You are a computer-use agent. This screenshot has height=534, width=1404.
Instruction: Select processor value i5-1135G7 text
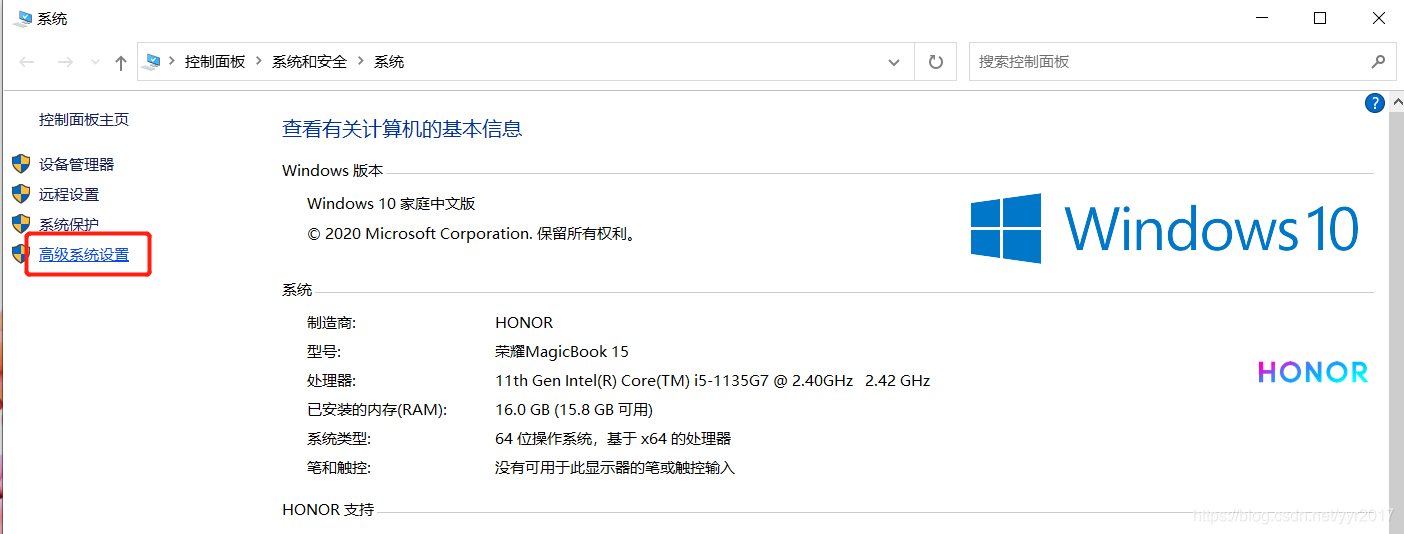713,381
